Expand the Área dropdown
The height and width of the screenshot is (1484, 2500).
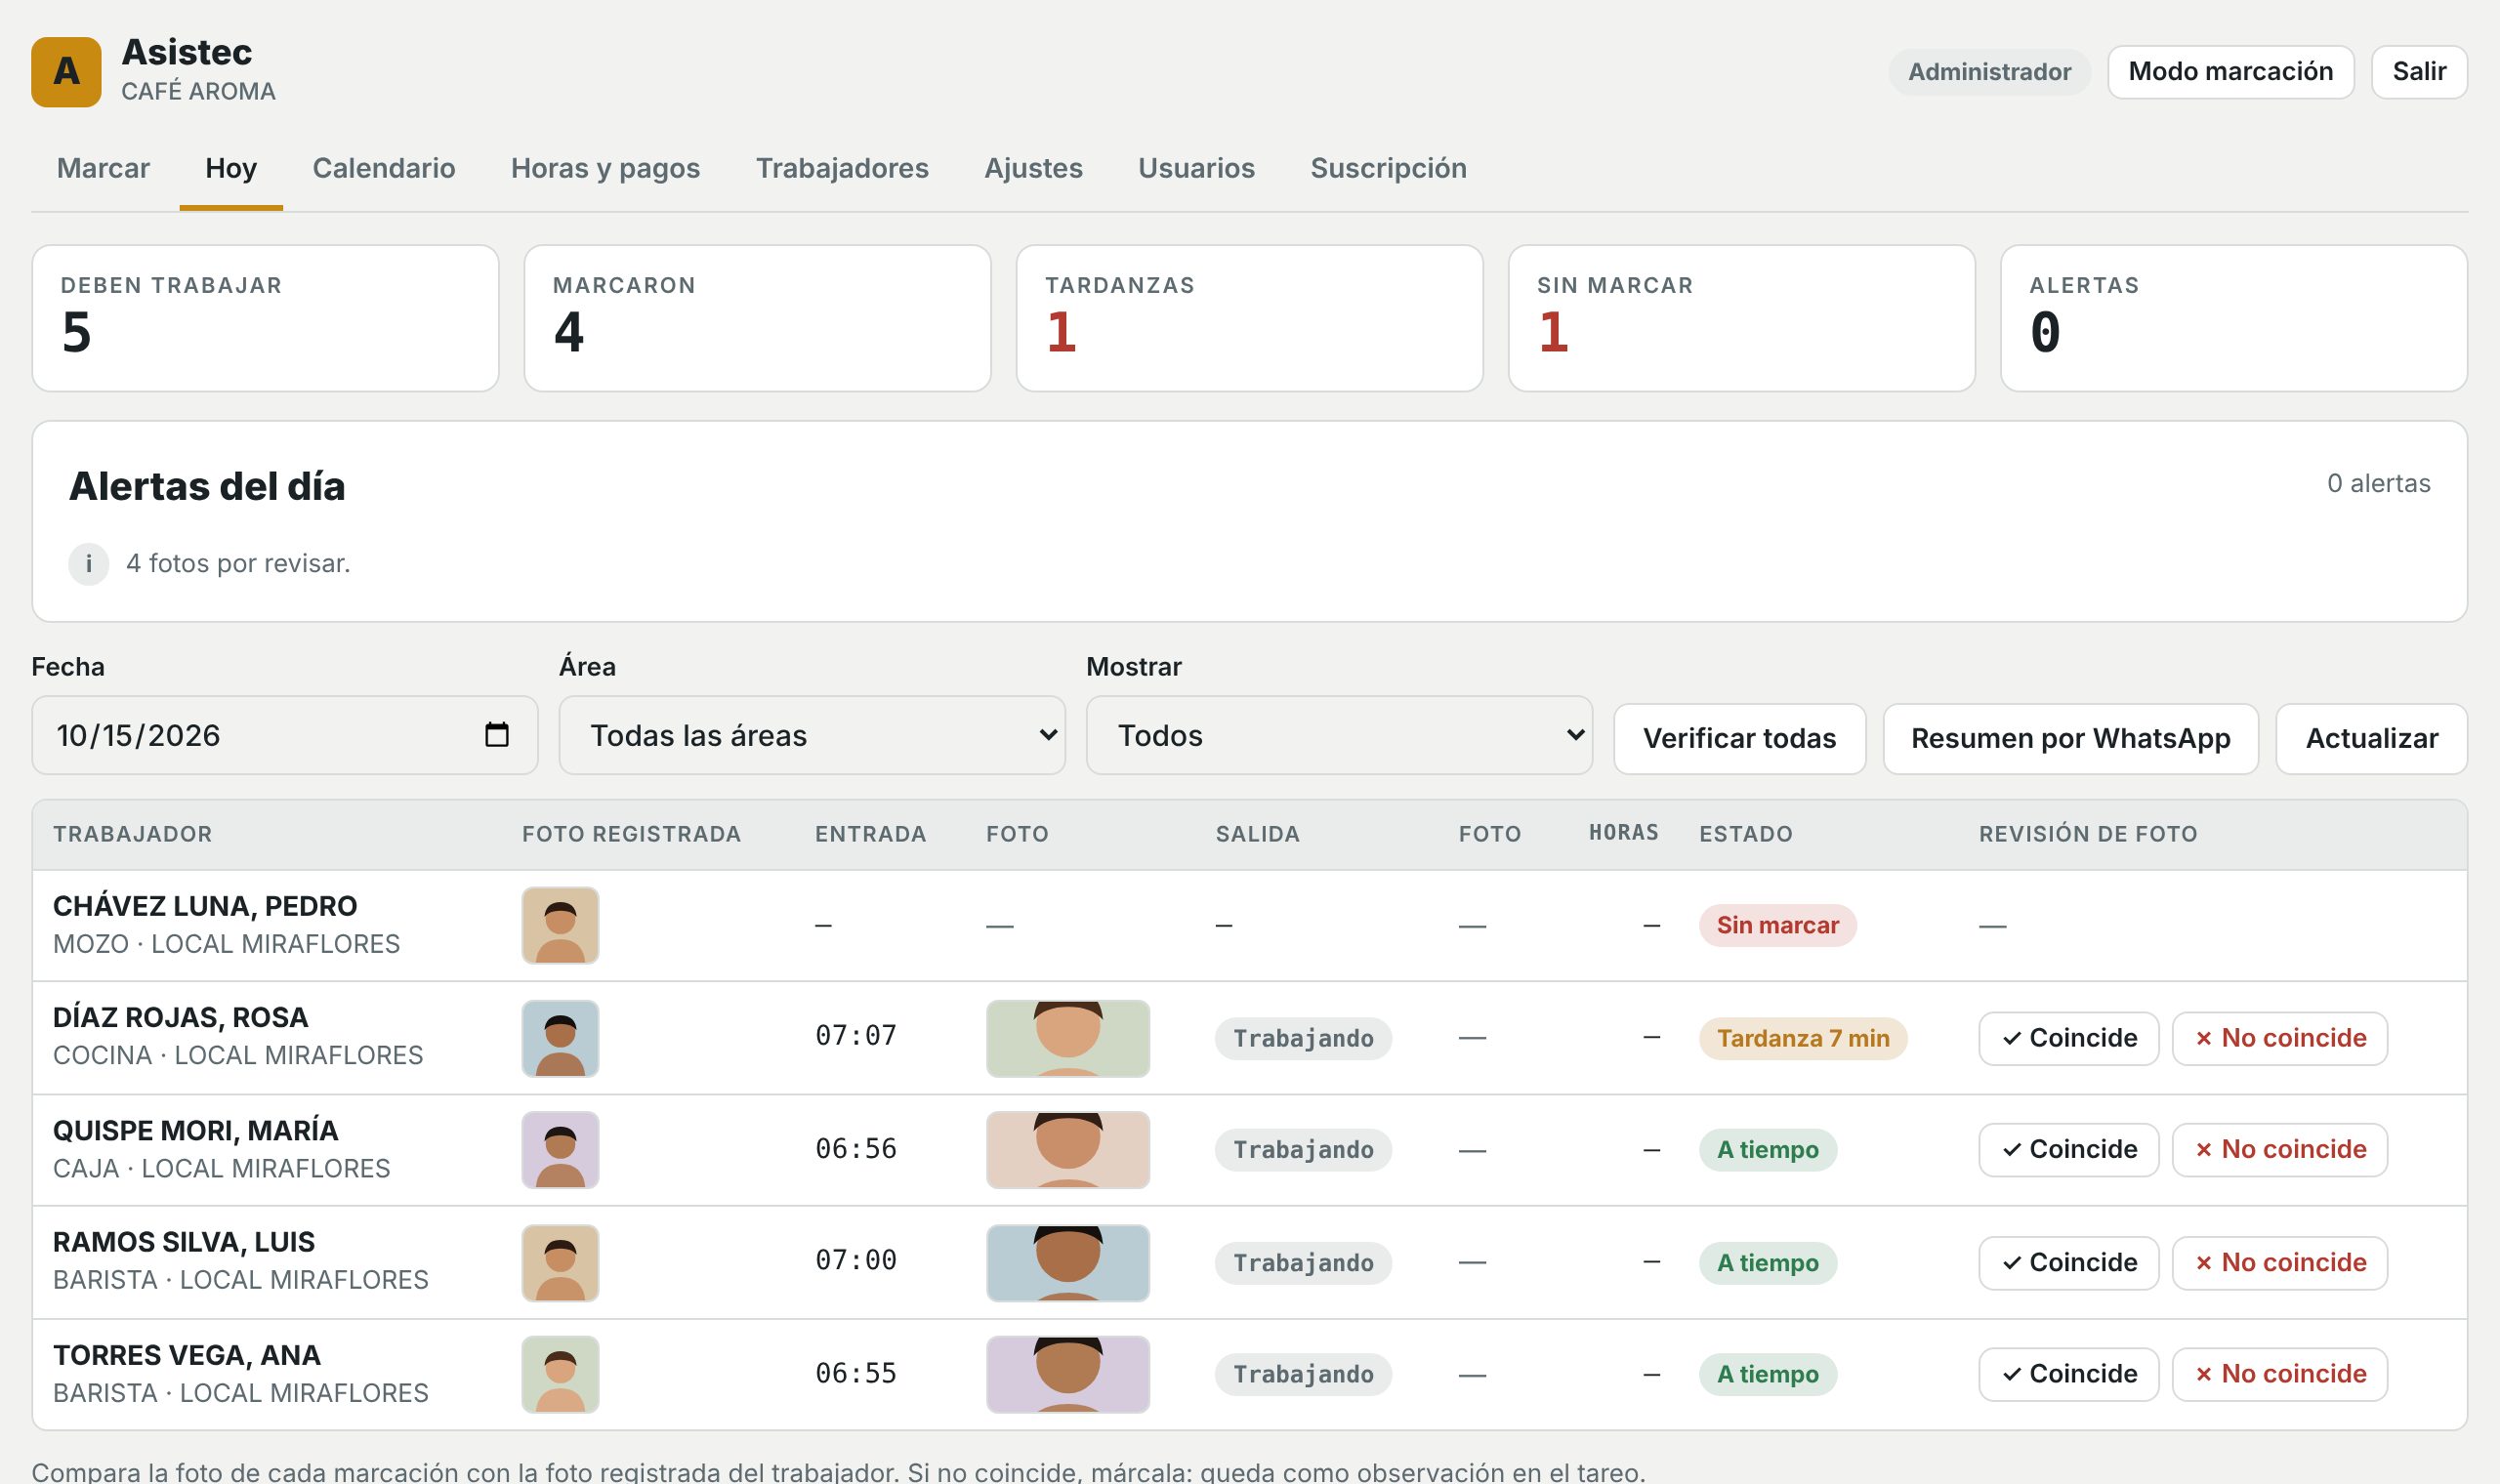(812, 735)
